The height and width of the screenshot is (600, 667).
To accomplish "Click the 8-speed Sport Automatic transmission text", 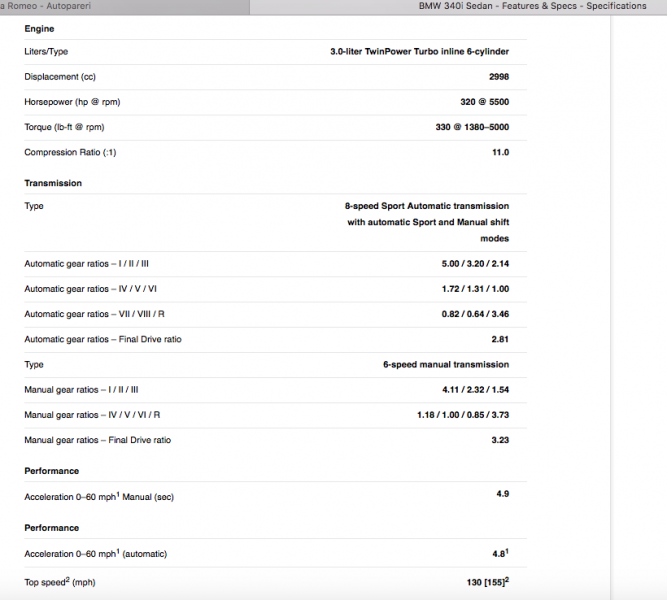I will (425, 206).
